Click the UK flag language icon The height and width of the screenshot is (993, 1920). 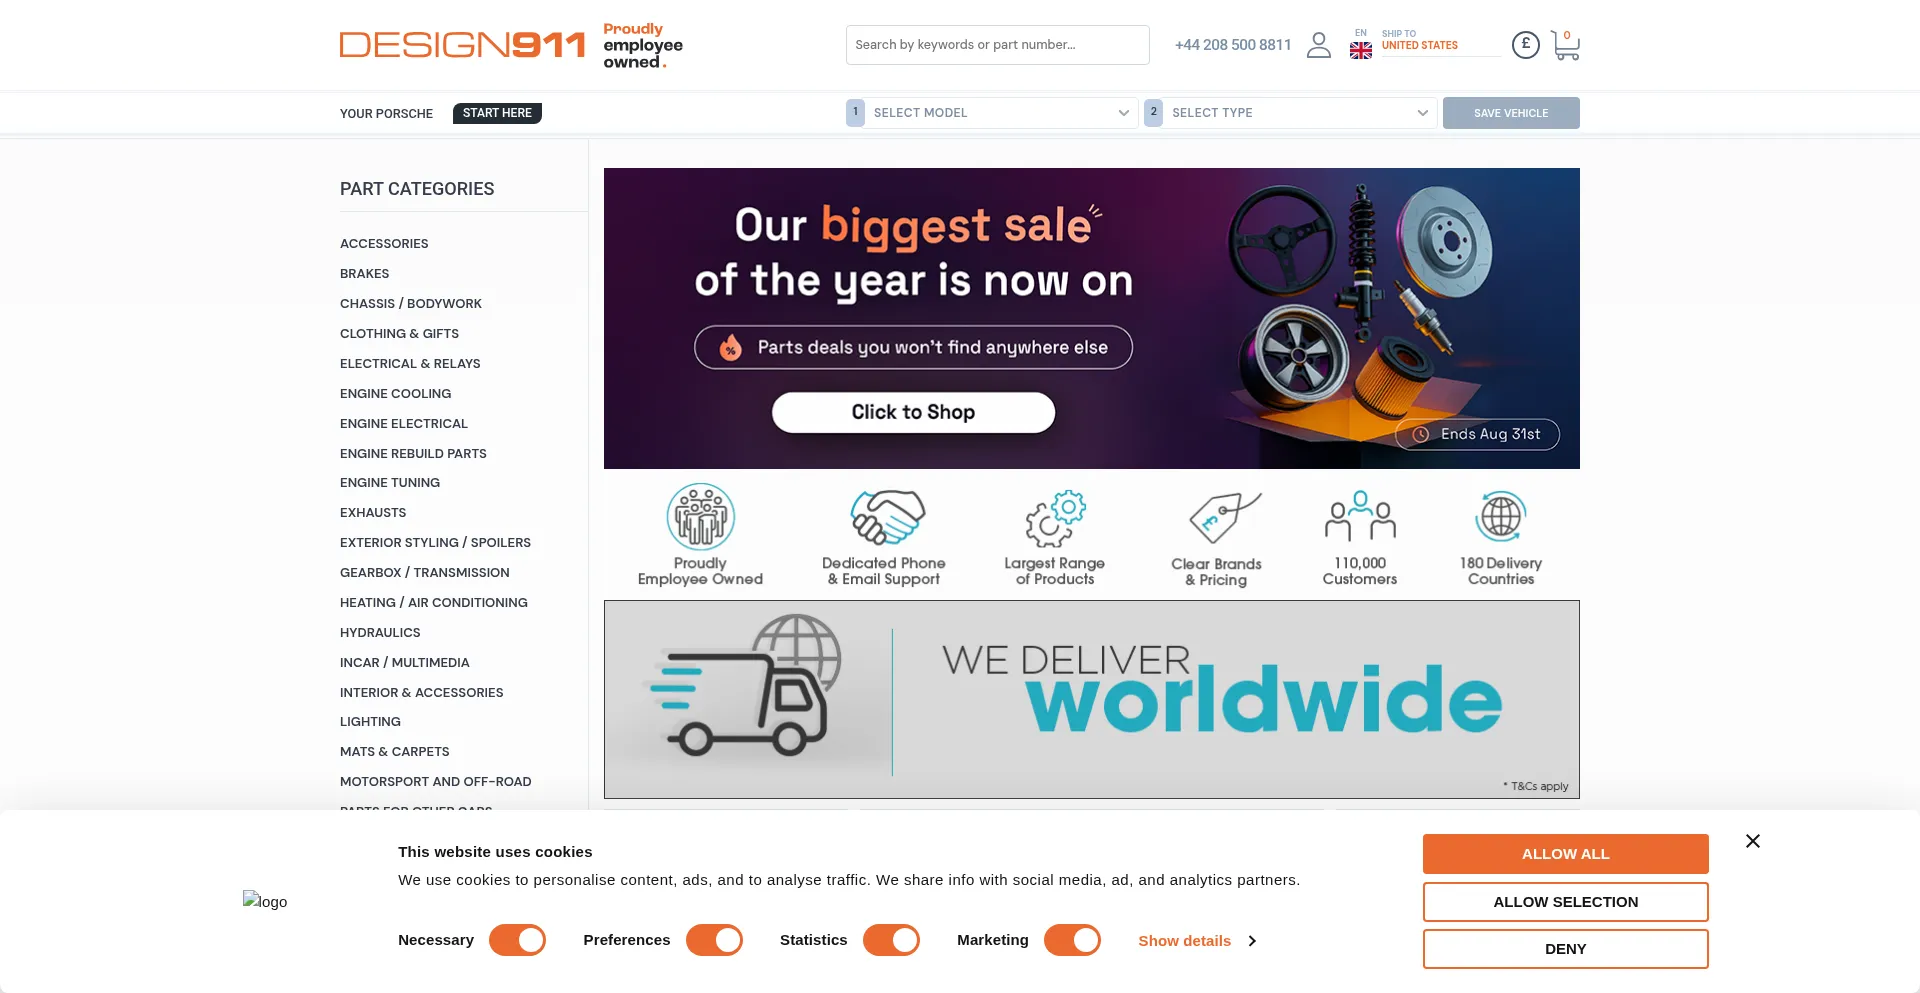[x=1361, y=50]
